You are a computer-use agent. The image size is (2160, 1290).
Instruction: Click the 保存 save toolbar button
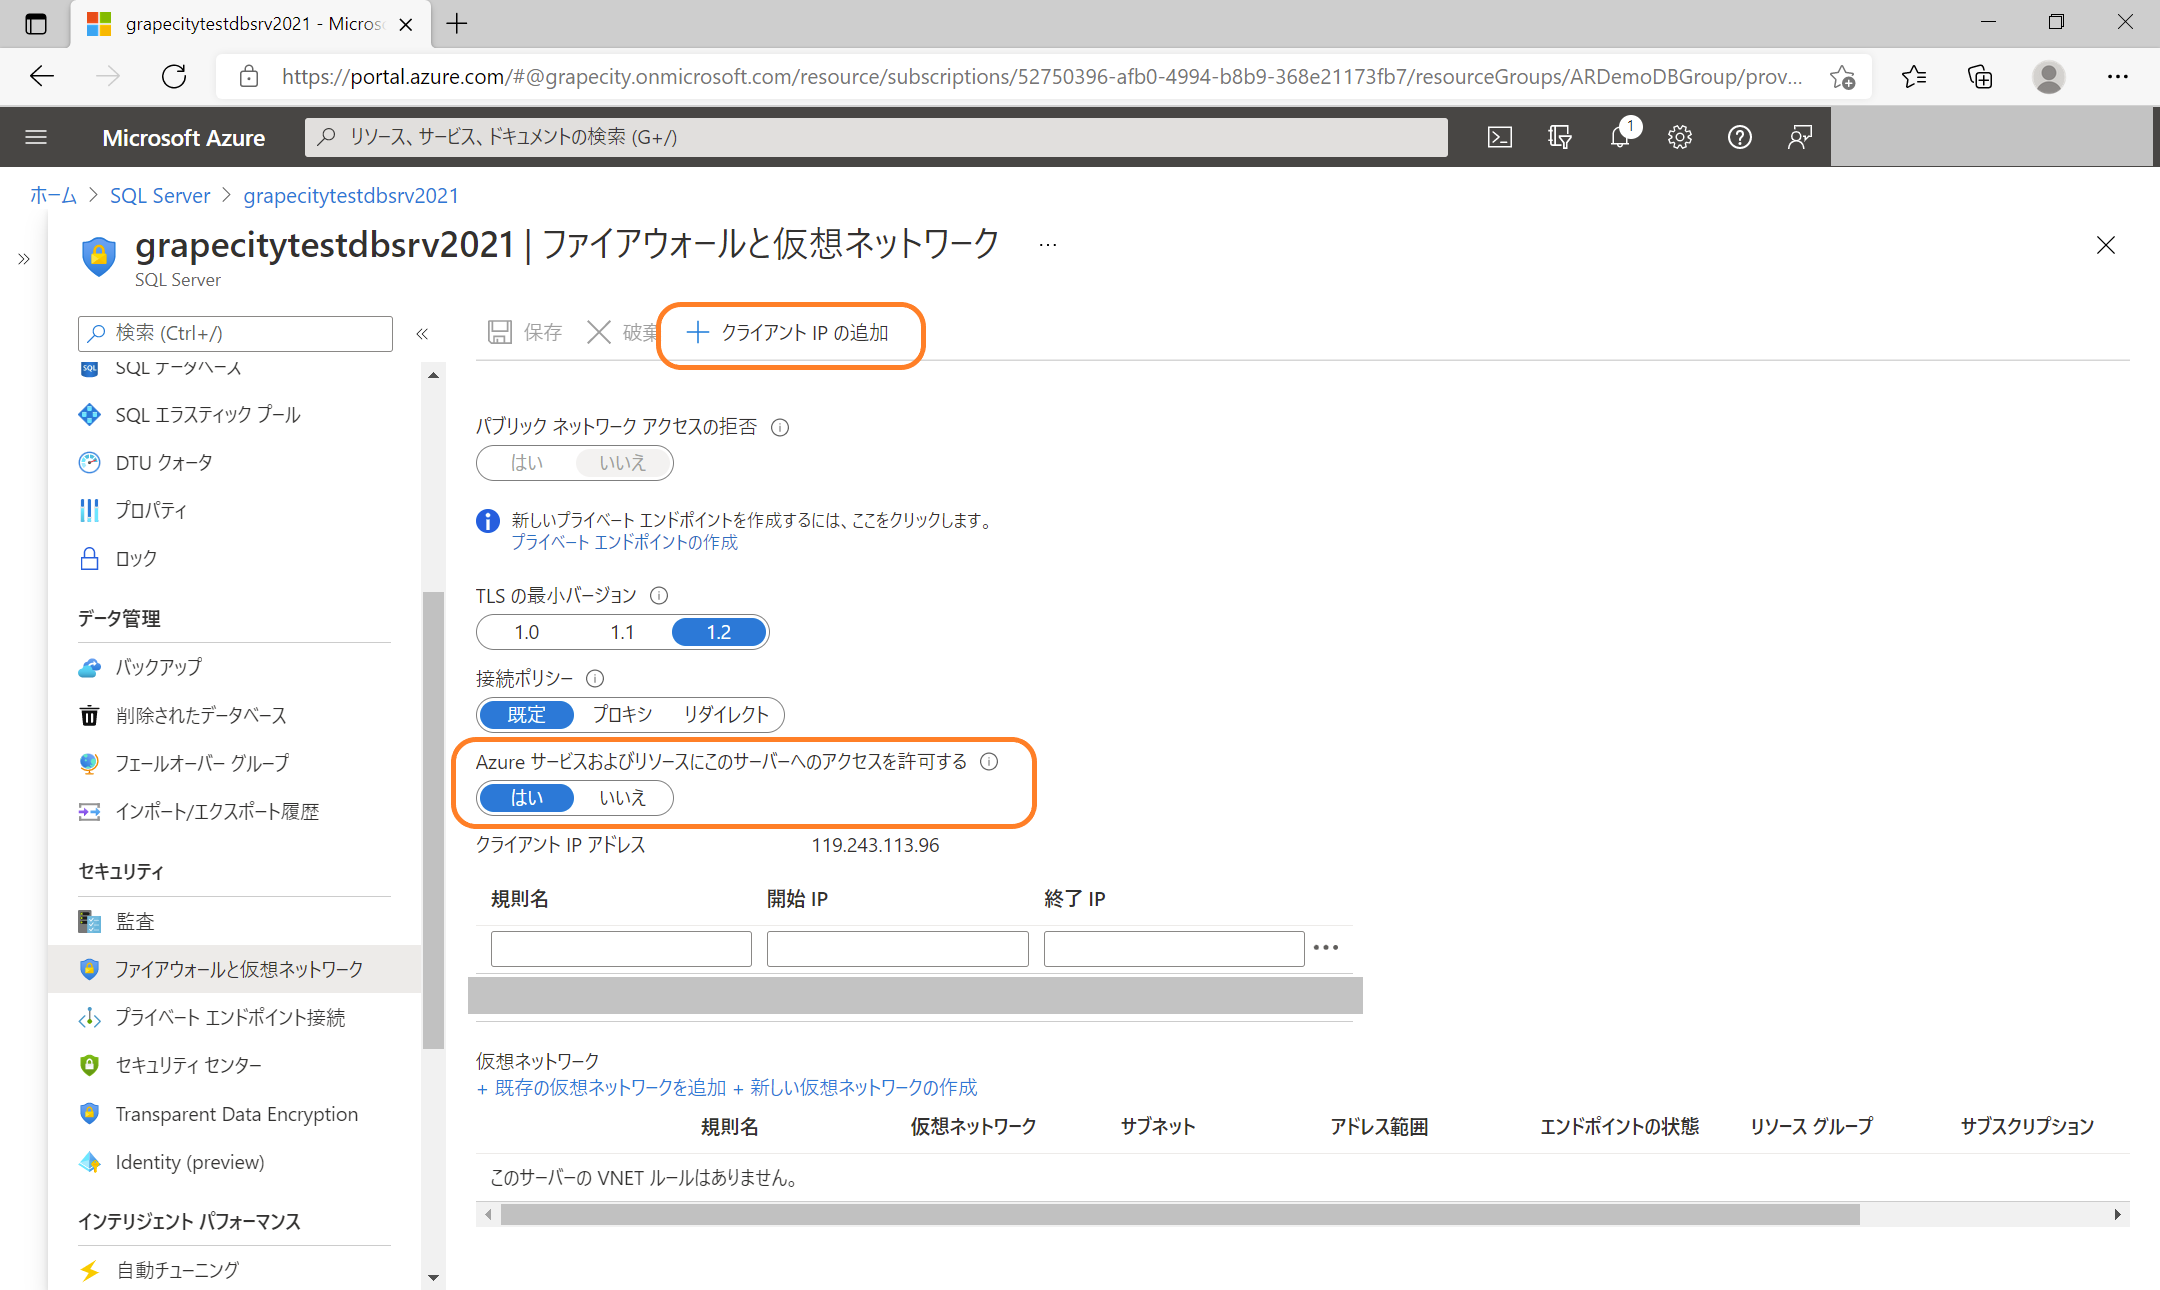pos(526,332)
